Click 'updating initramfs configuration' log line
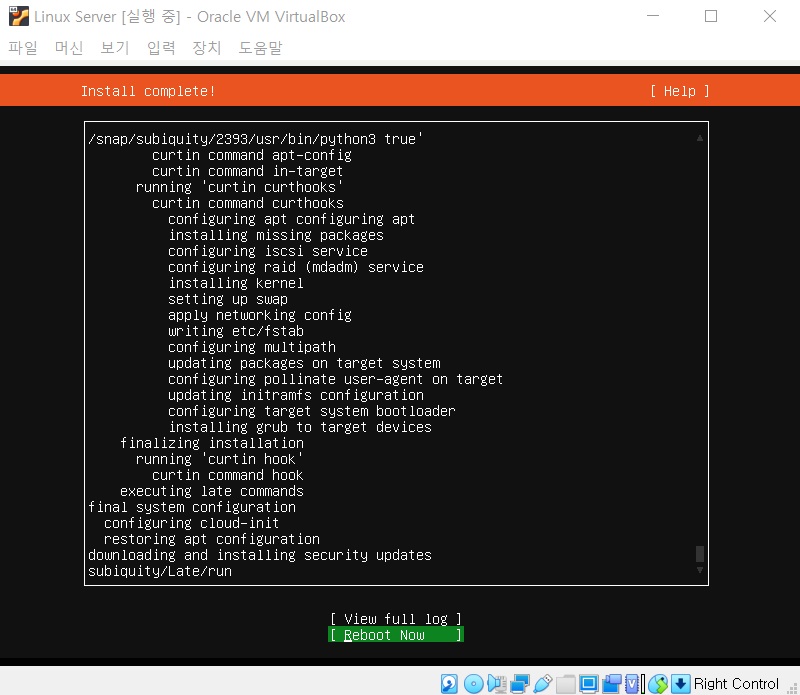800x695 pixels. [x=296, y=395]
